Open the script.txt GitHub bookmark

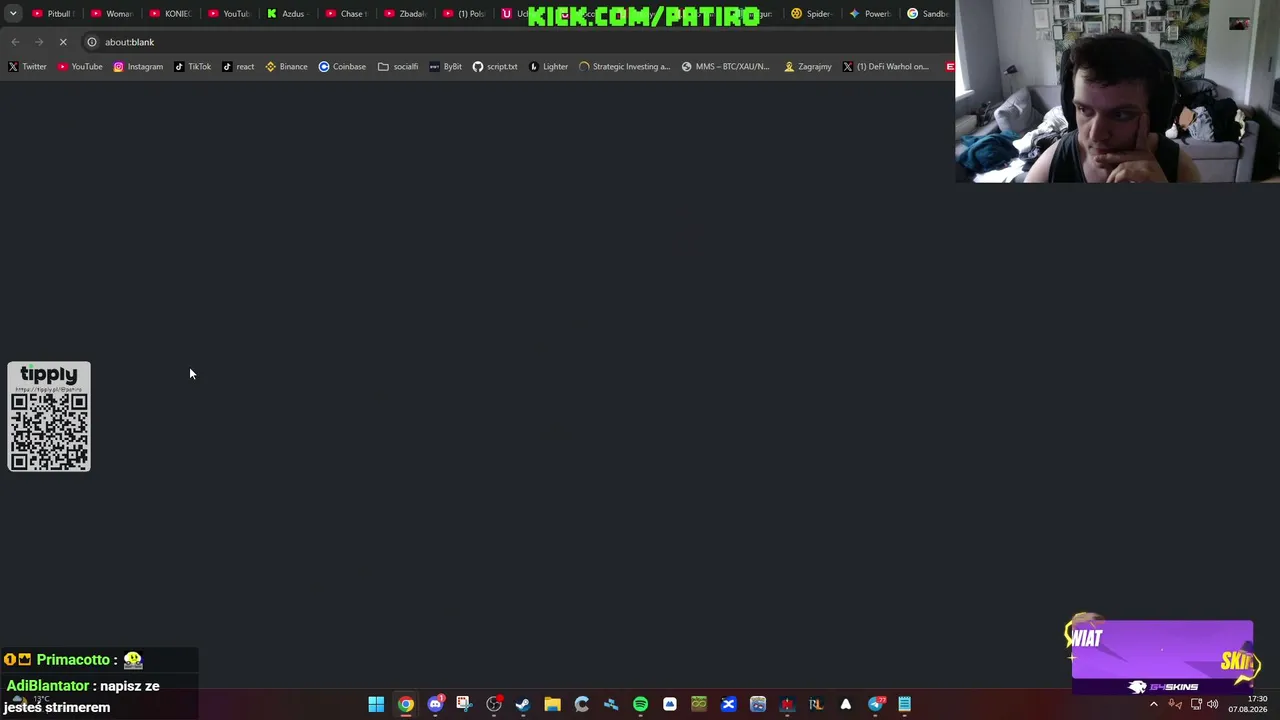pyautogui.click(x=495, y=67)
